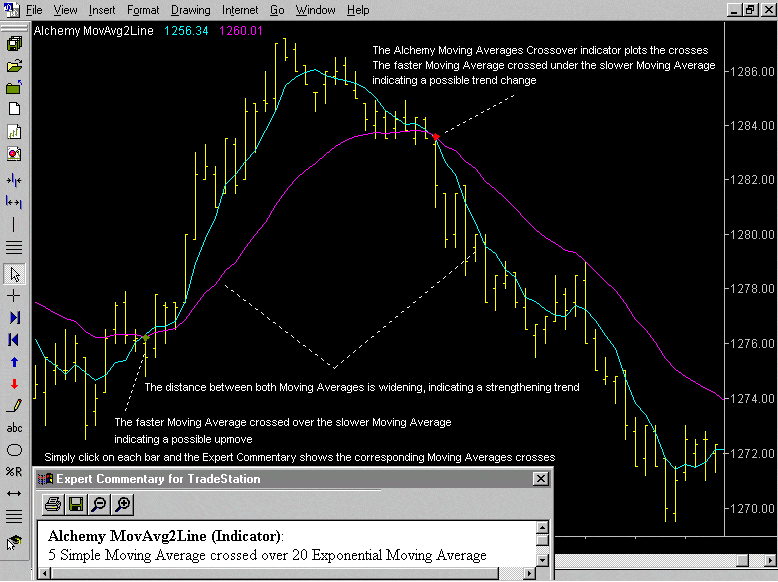Click the expand bar spacing icon
The height and width of the screenshot is (582, 778).
click(x=14, y=202)
